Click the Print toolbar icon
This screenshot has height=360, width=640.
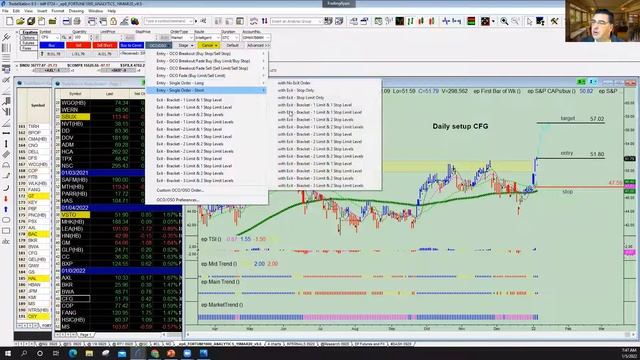coord(77,21)
